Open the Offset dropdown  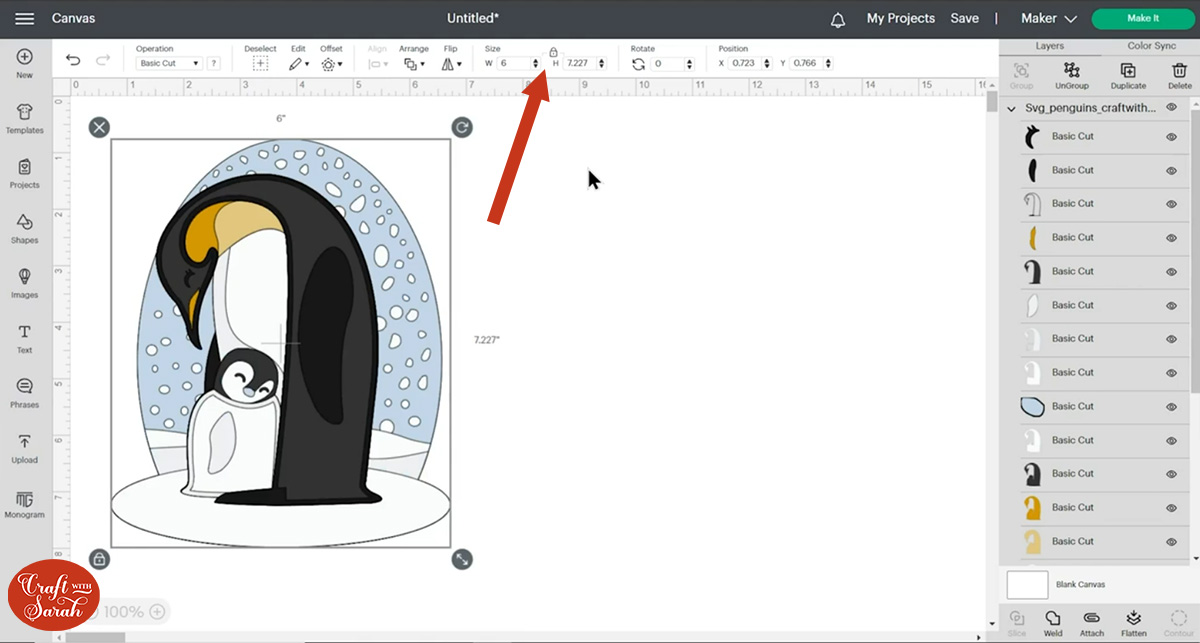(332, 63)
